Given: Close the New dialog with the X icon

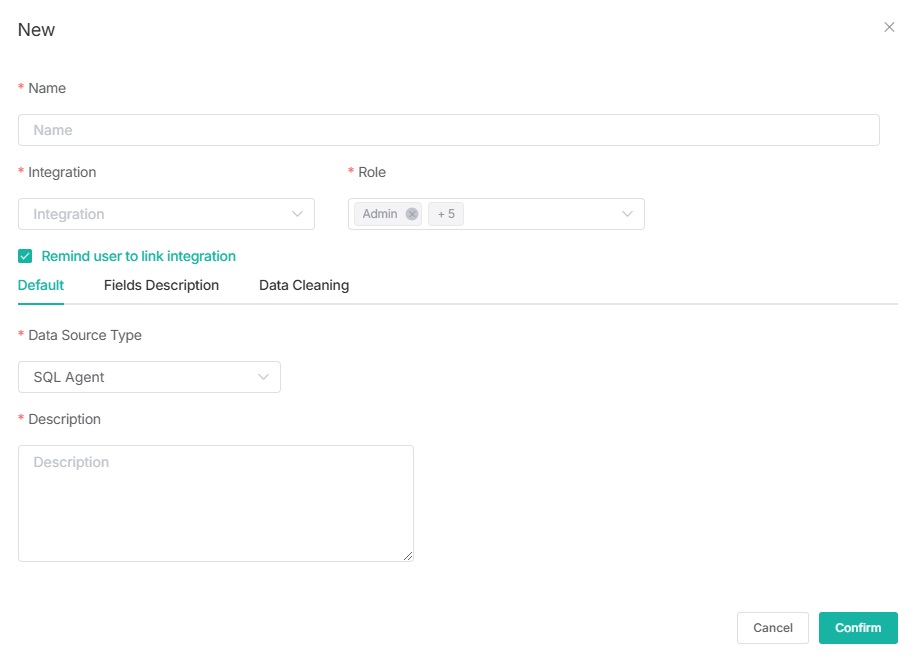Looking at the screenshot, I should coord(889,28).
